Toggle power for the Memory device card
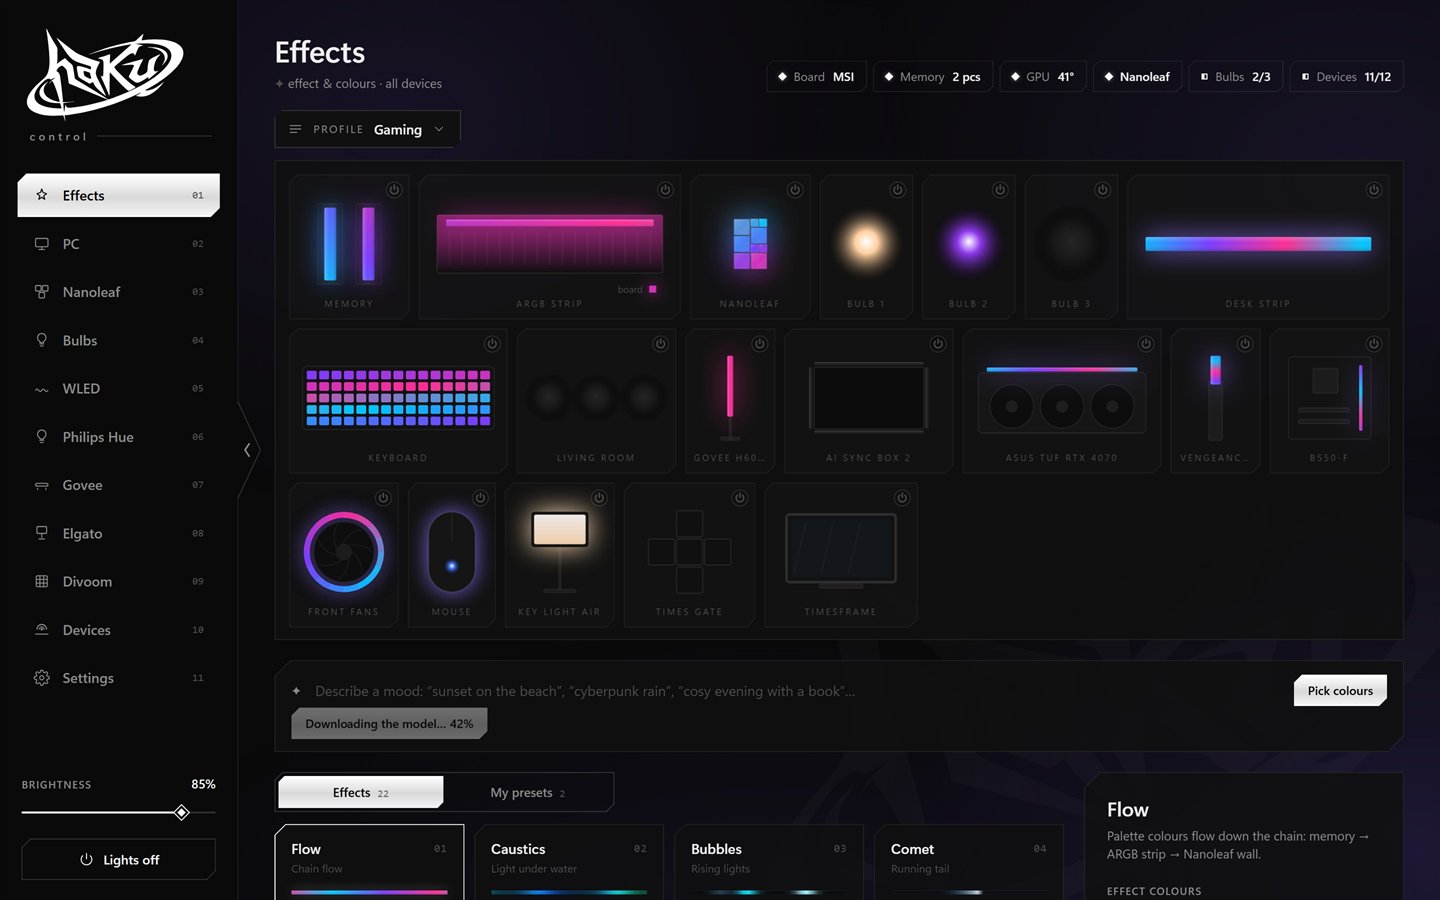This screenshot has height=900, width=1440. pos(394,190)
